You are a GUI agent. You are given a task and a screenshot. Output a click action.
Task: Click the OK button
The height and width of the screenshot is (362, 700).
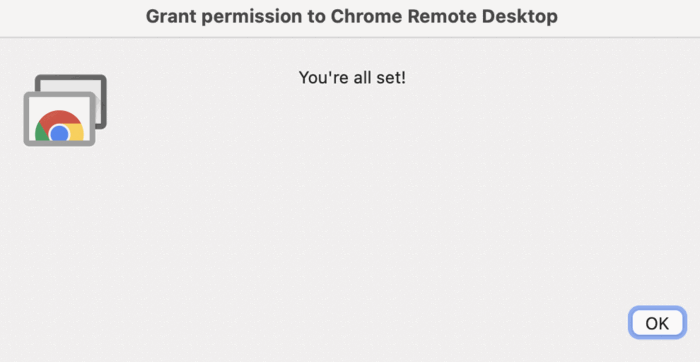(x=657, y=323)
